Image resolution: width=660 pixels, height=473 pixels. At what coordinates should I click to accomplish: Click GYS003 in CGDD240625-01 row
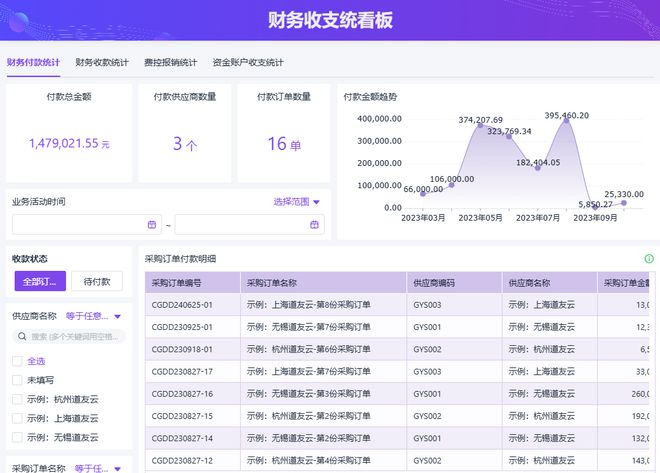(427, 305)
